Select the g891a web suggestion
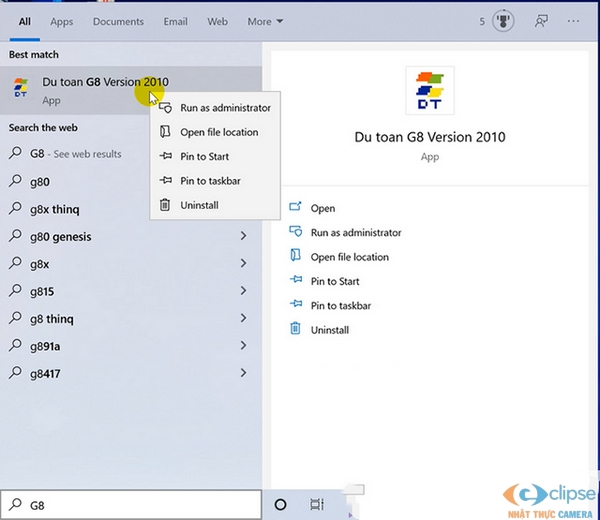This screenshot has width=600, height=520. pos(131,346)
